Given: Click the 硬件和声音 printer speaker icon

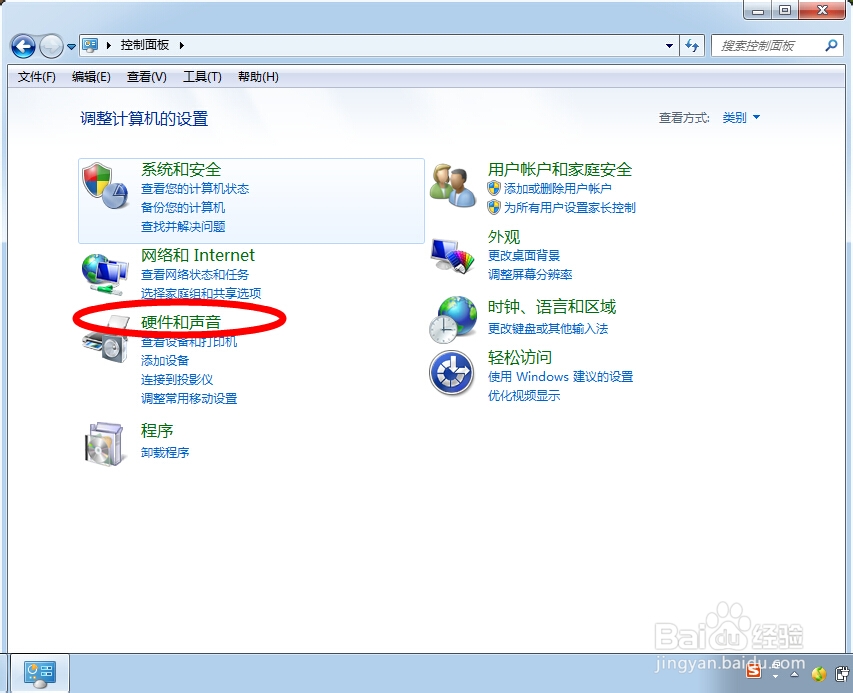Looking at the screenshot, I should click(x=104, y=341).
